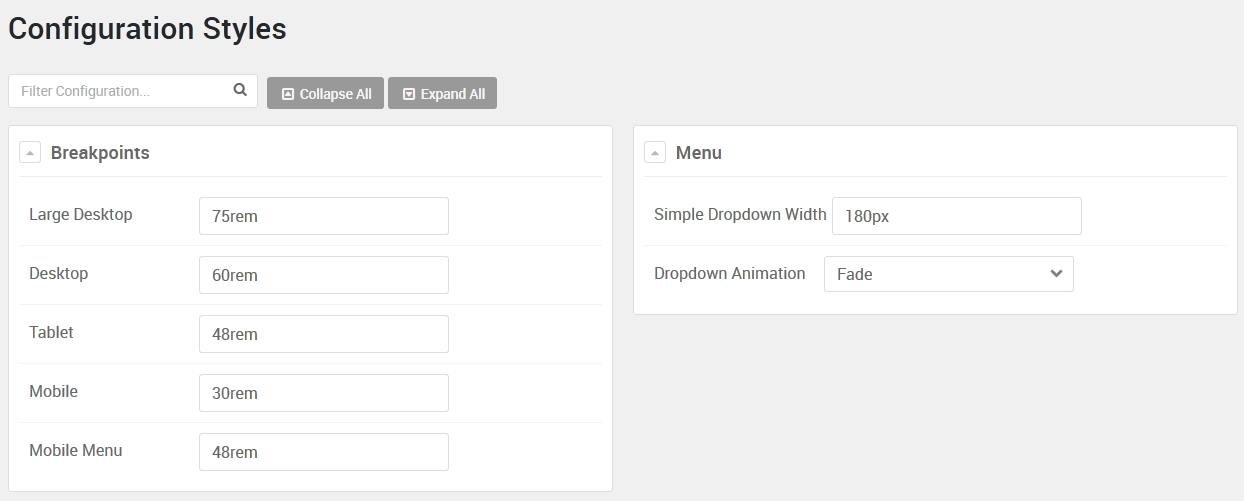Collapse the Menu panel using its arrow toggle
This screenshot has height=501, width=1244.
[x=655, y=153]
